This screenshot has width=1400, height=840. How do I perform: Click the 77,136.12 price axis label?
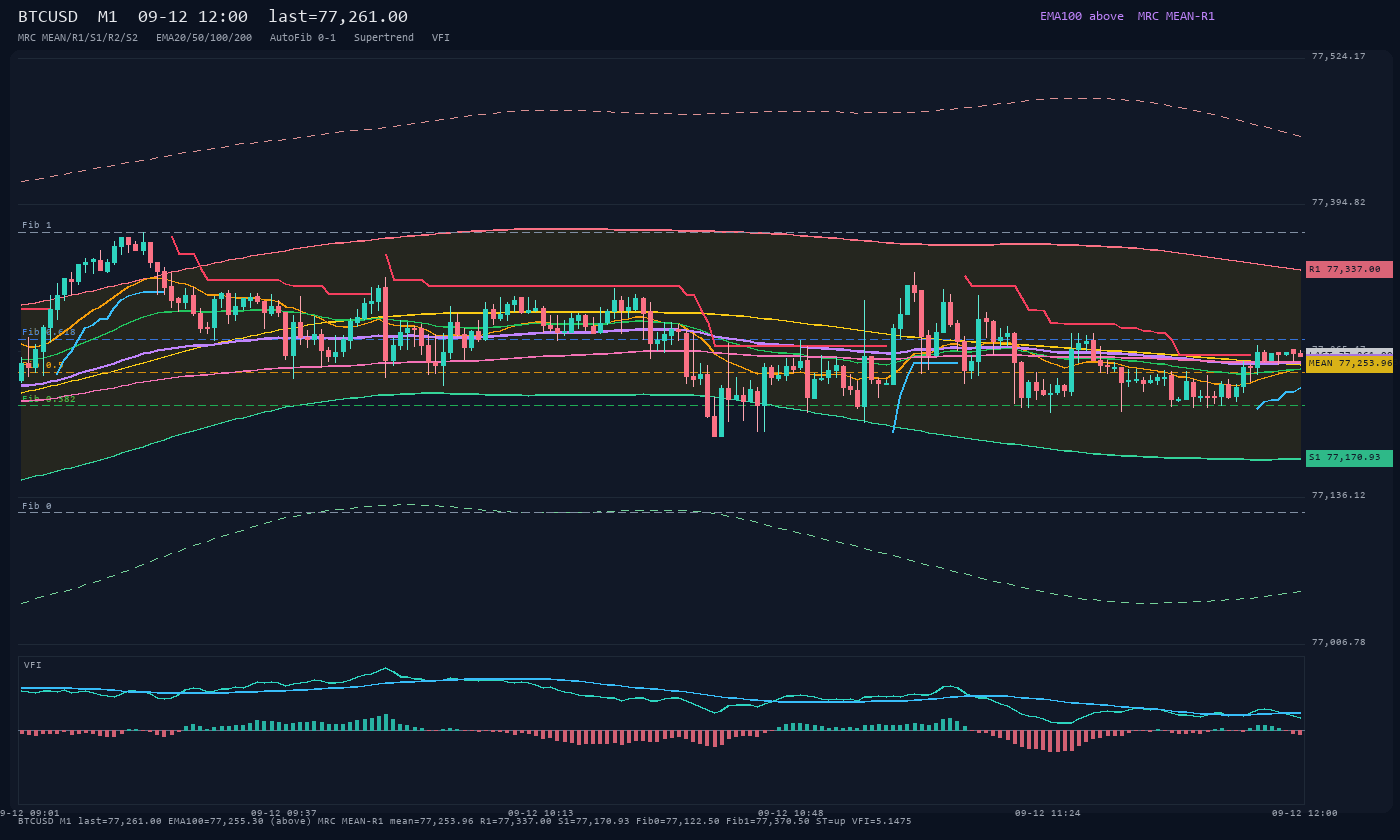pyautogui.click(x=1338, y=495)
